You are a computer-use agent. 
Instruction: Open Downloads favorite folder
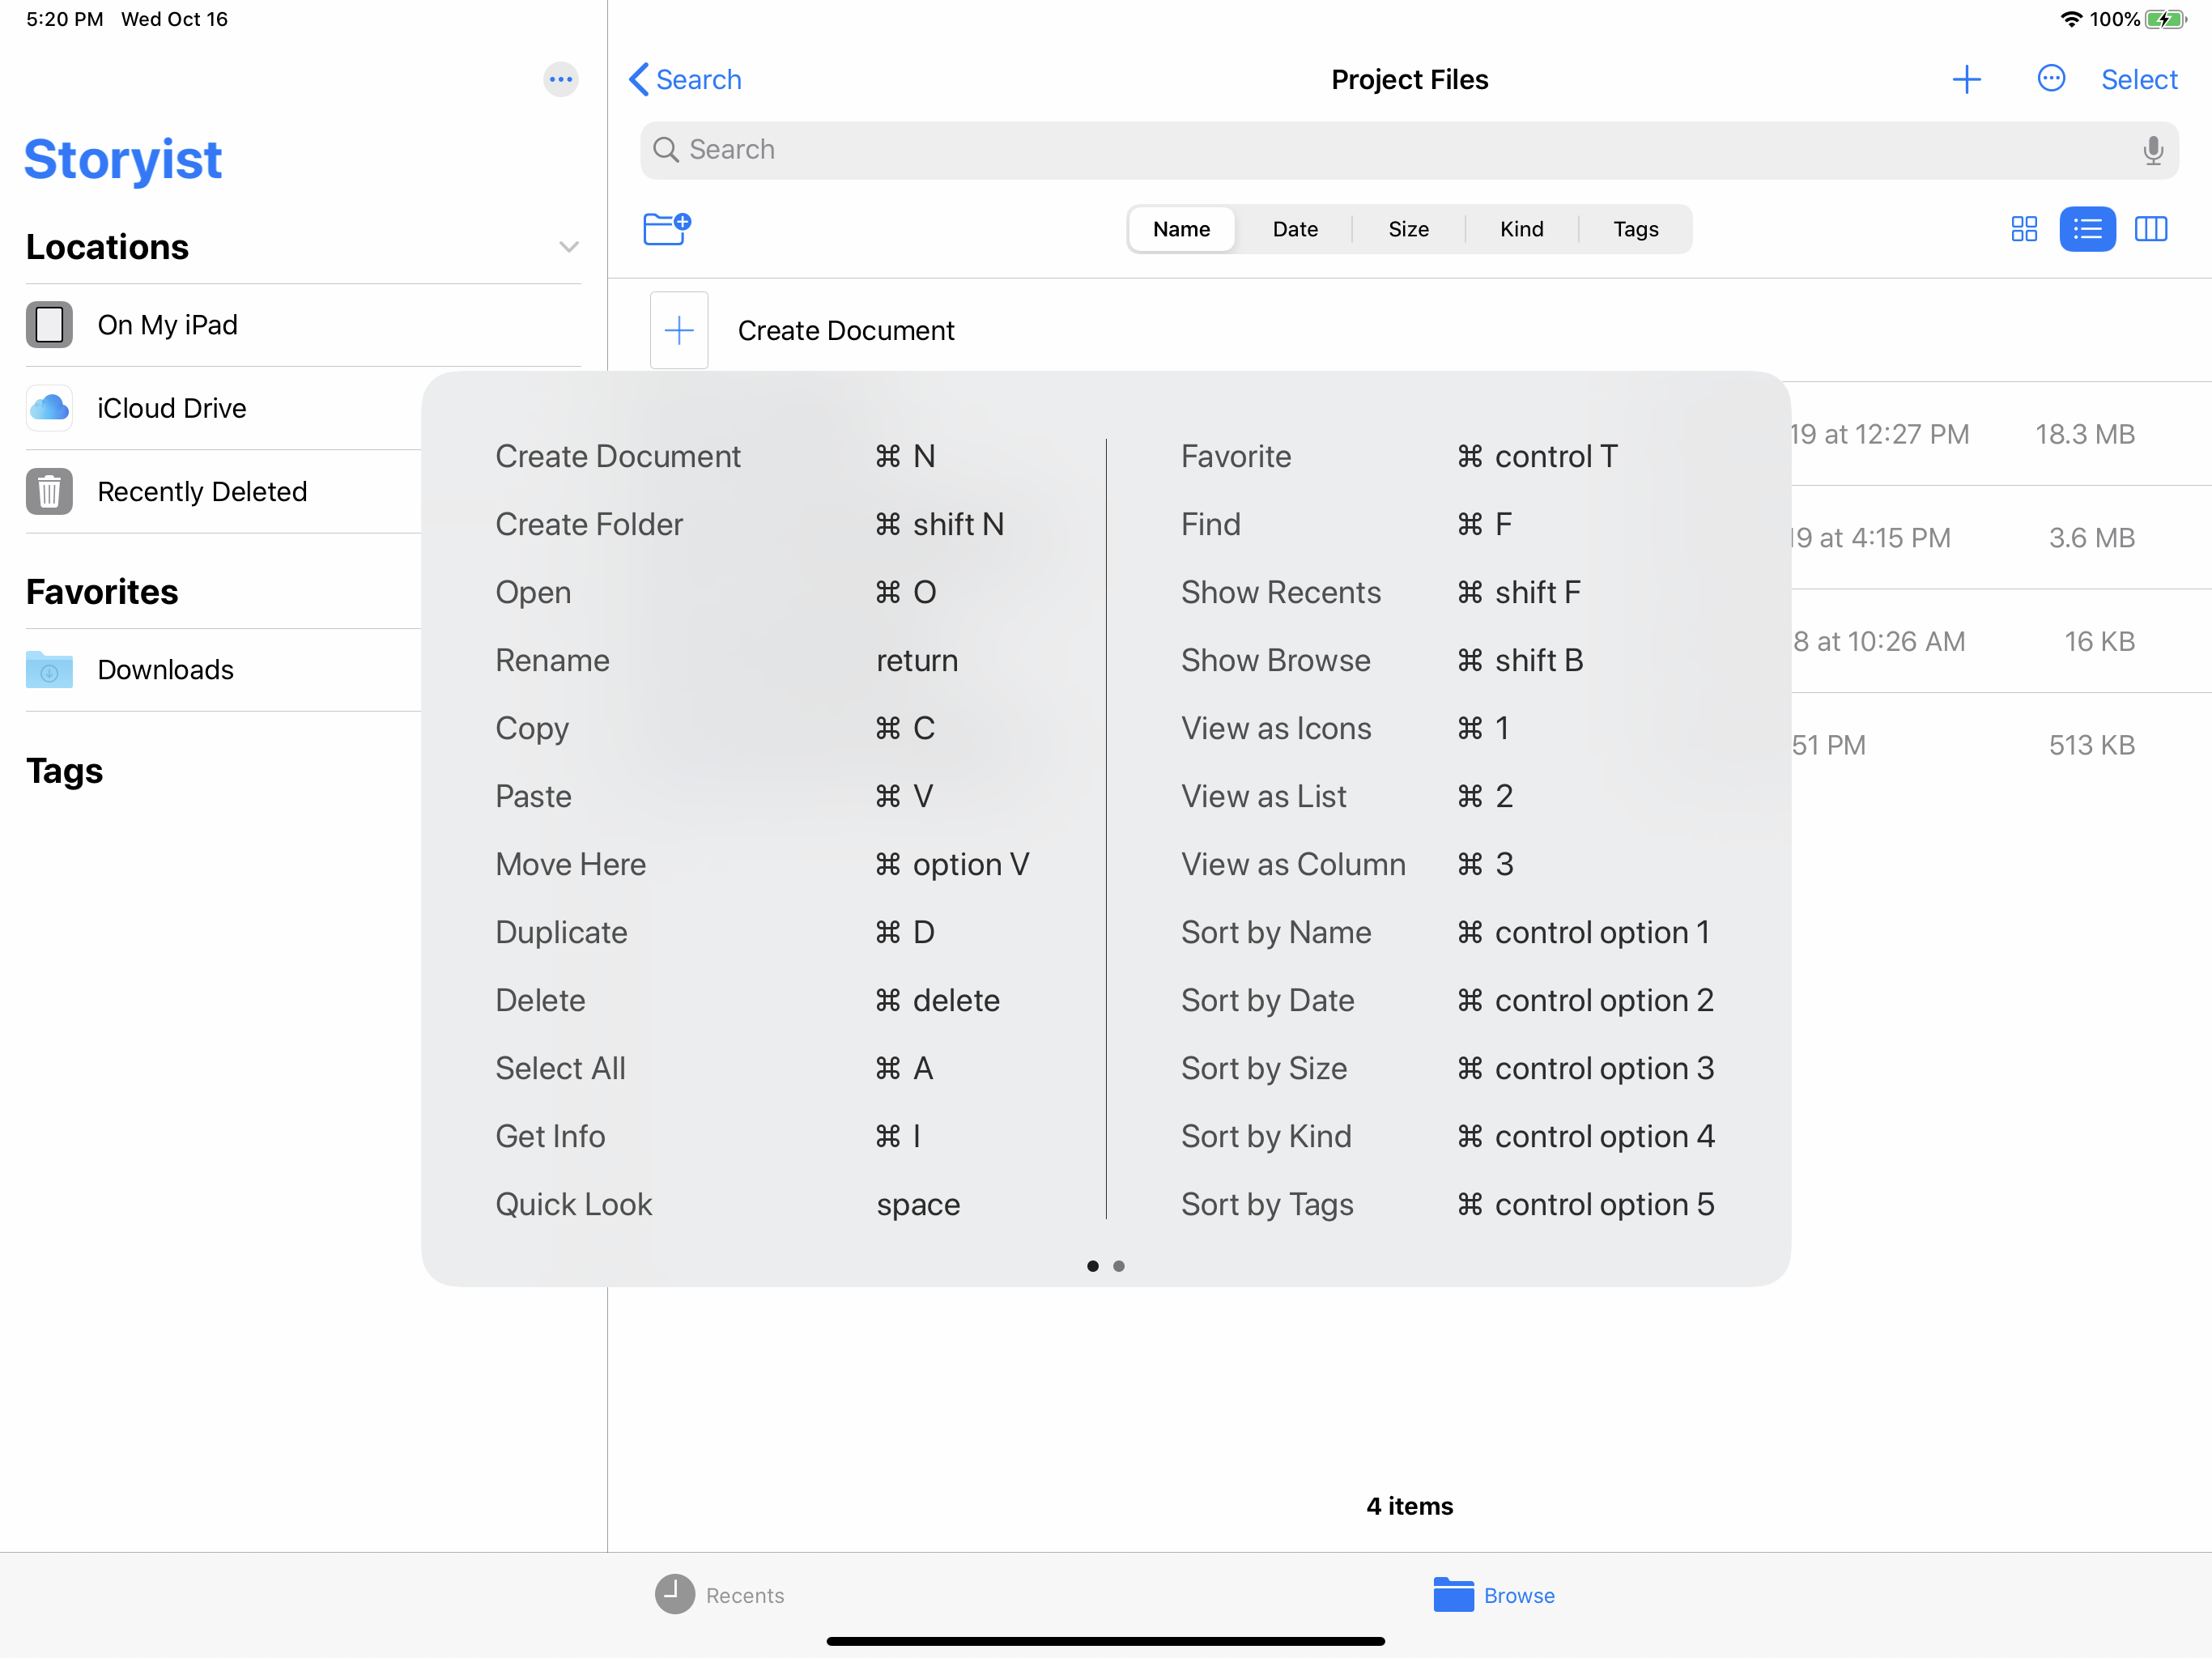223,669
